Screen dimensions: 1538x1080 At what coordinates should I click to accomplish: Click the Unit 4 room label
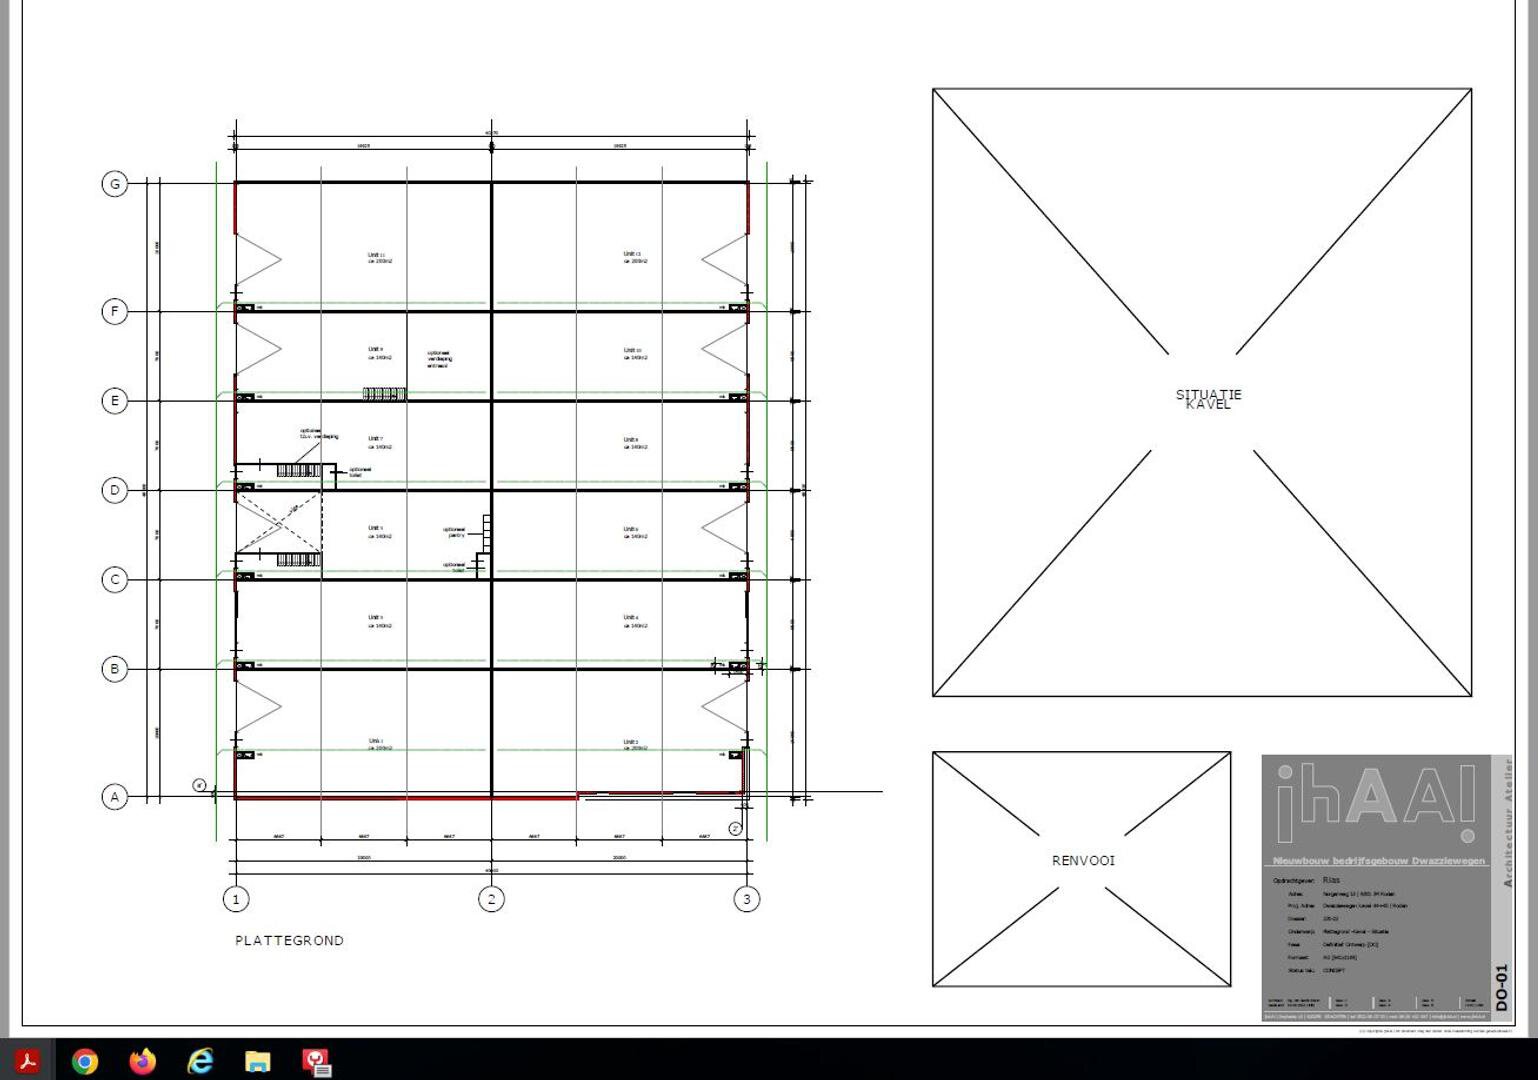pyautogui.click(x=635, y=621)
